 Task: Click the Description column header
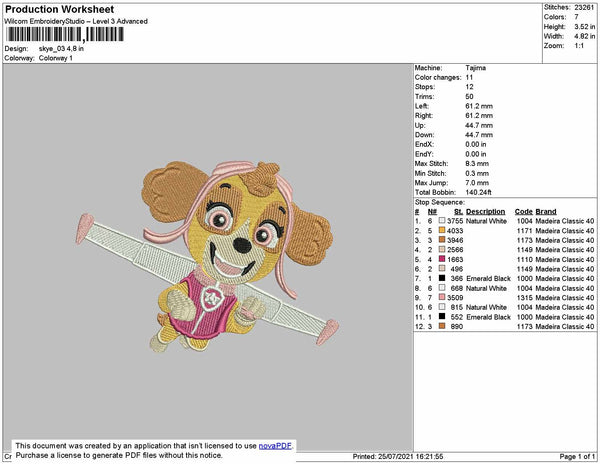(486, 212)
